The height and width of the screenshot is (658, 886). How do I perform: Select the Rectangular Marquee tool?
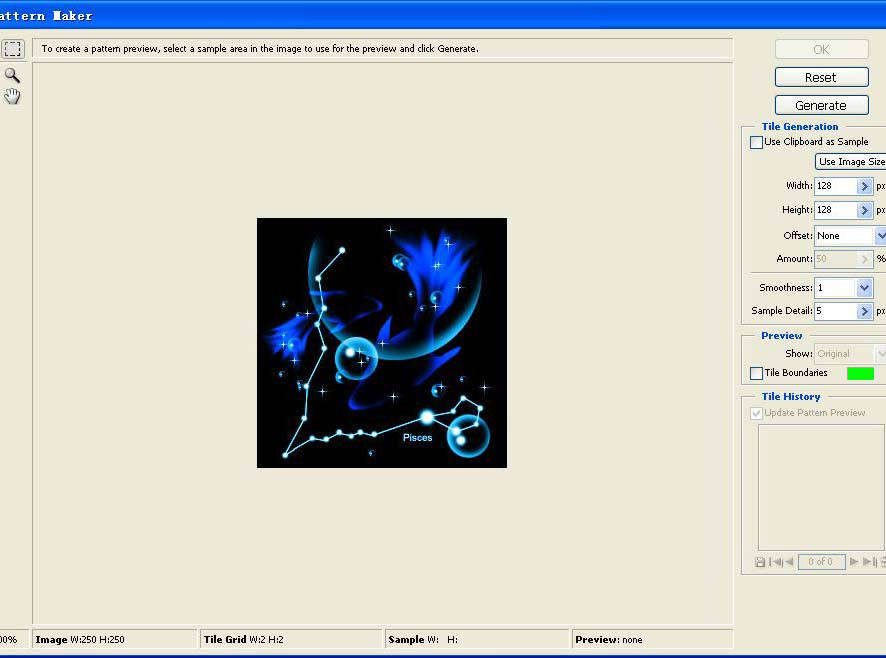[x=12, y=49]
